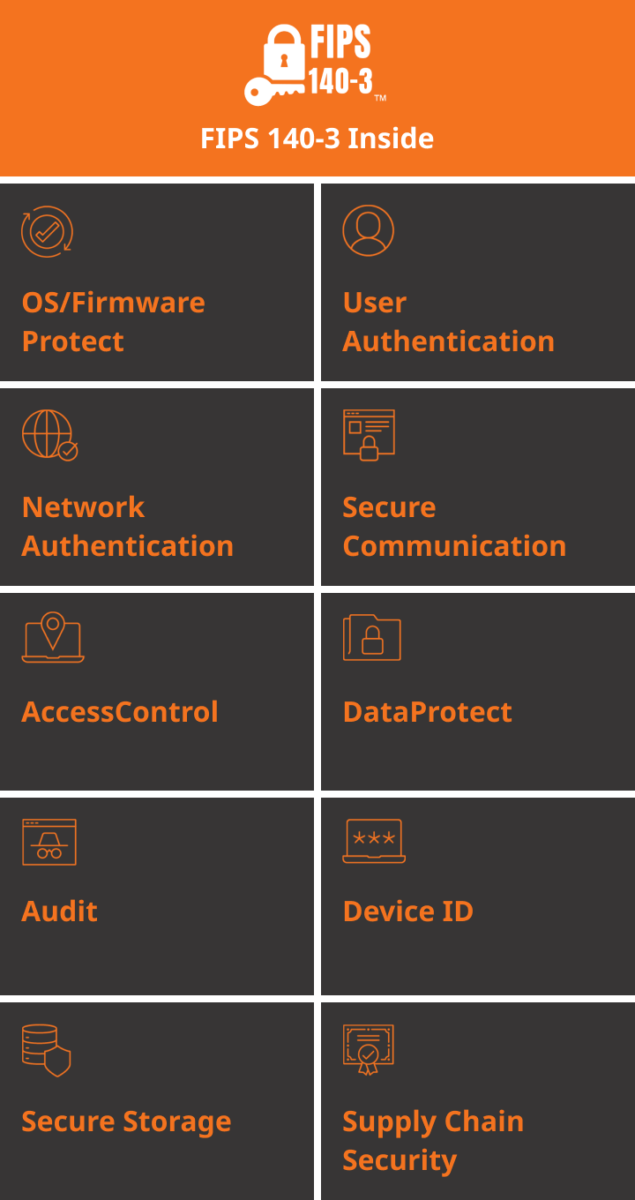Click the FIPS 140-3 Inside heading
The width and height of the screenshot is (635, 1200).
317,138
